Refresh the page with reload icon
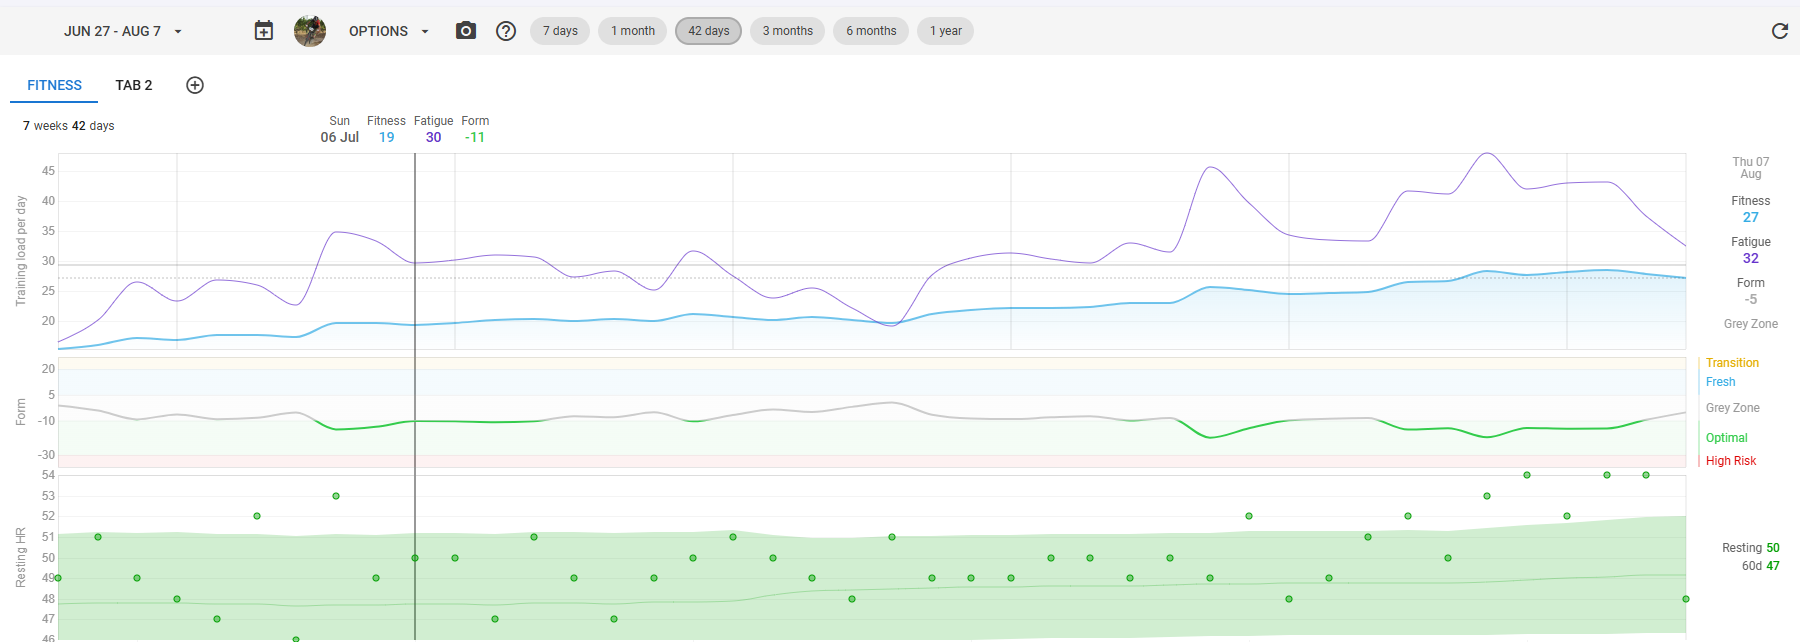Screen dimensions: 1800x642 (x=1779, y=31)
